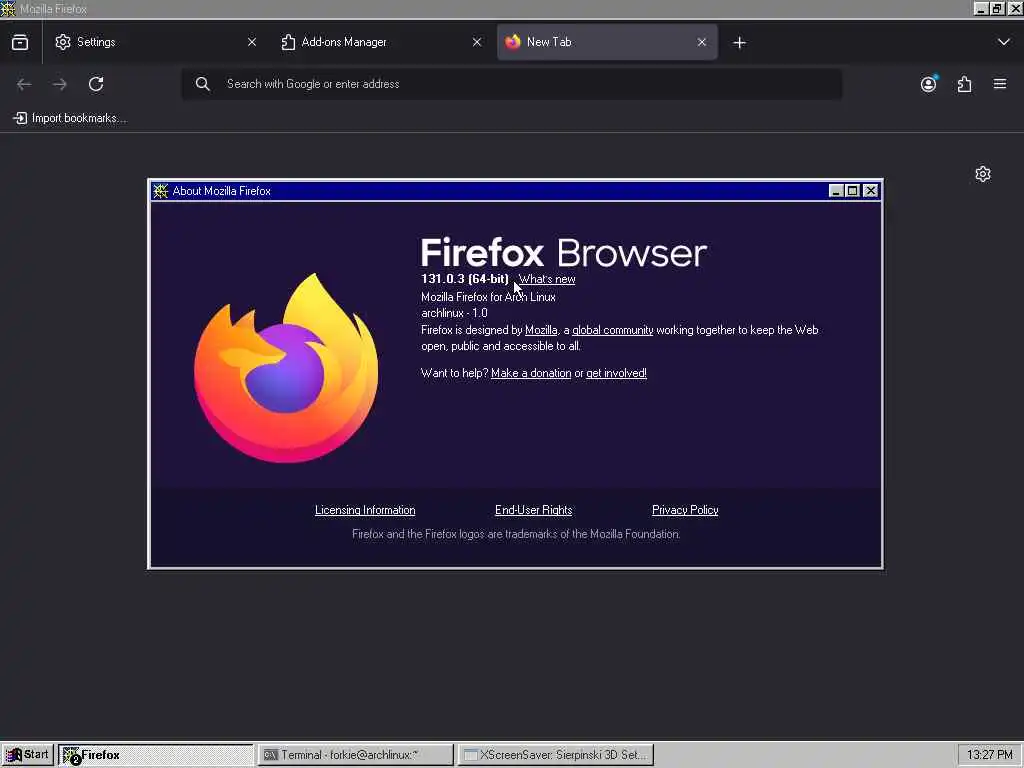Click Make a donation link
1024x768 pixels.
coord(531,374)
